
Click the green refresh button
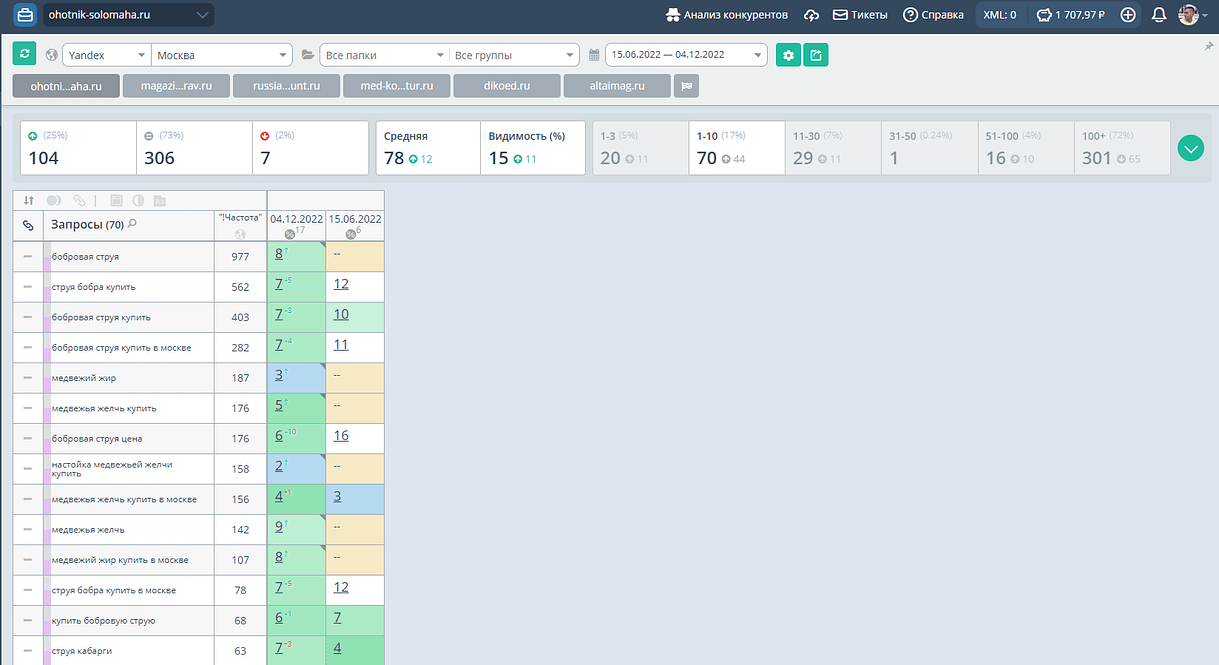tap(24, 55)
